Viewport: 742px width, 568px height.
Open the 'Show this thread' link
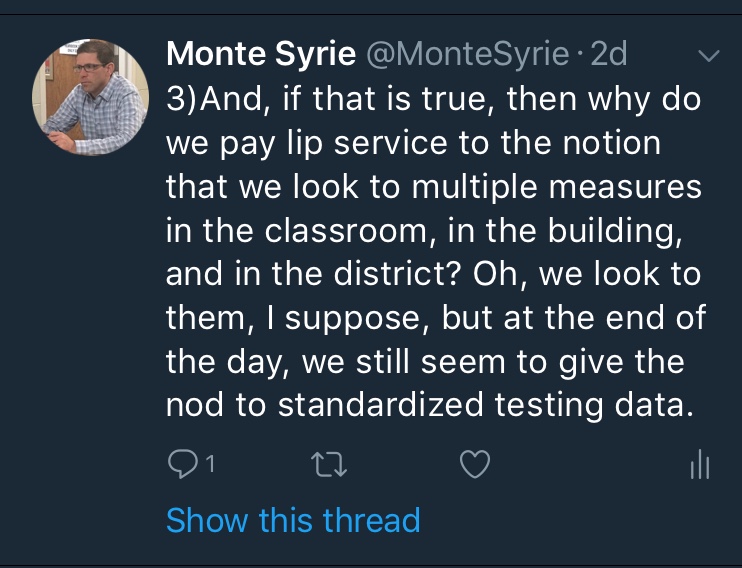coord(293,520)
